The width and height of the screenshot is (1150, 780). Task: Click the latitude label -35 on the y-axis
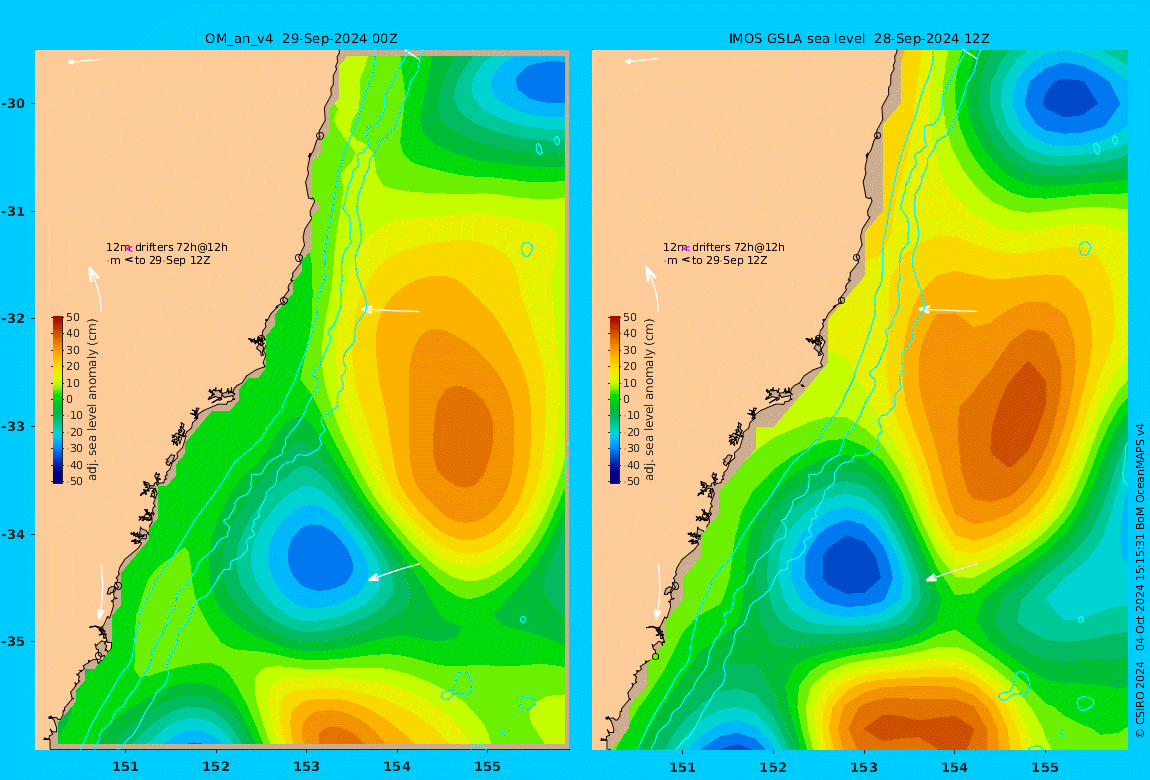12,641
